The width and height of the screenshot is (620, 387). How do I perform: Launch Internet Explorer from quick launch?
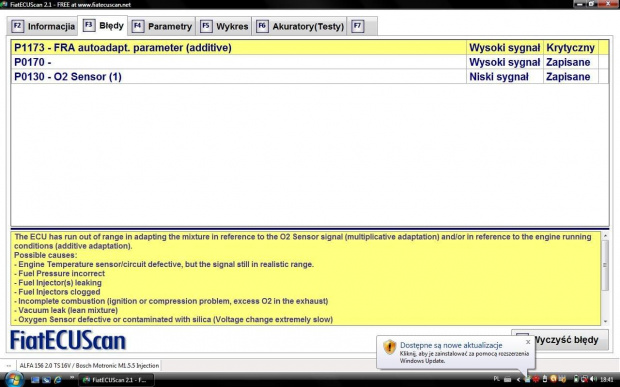tap(58, 380)
